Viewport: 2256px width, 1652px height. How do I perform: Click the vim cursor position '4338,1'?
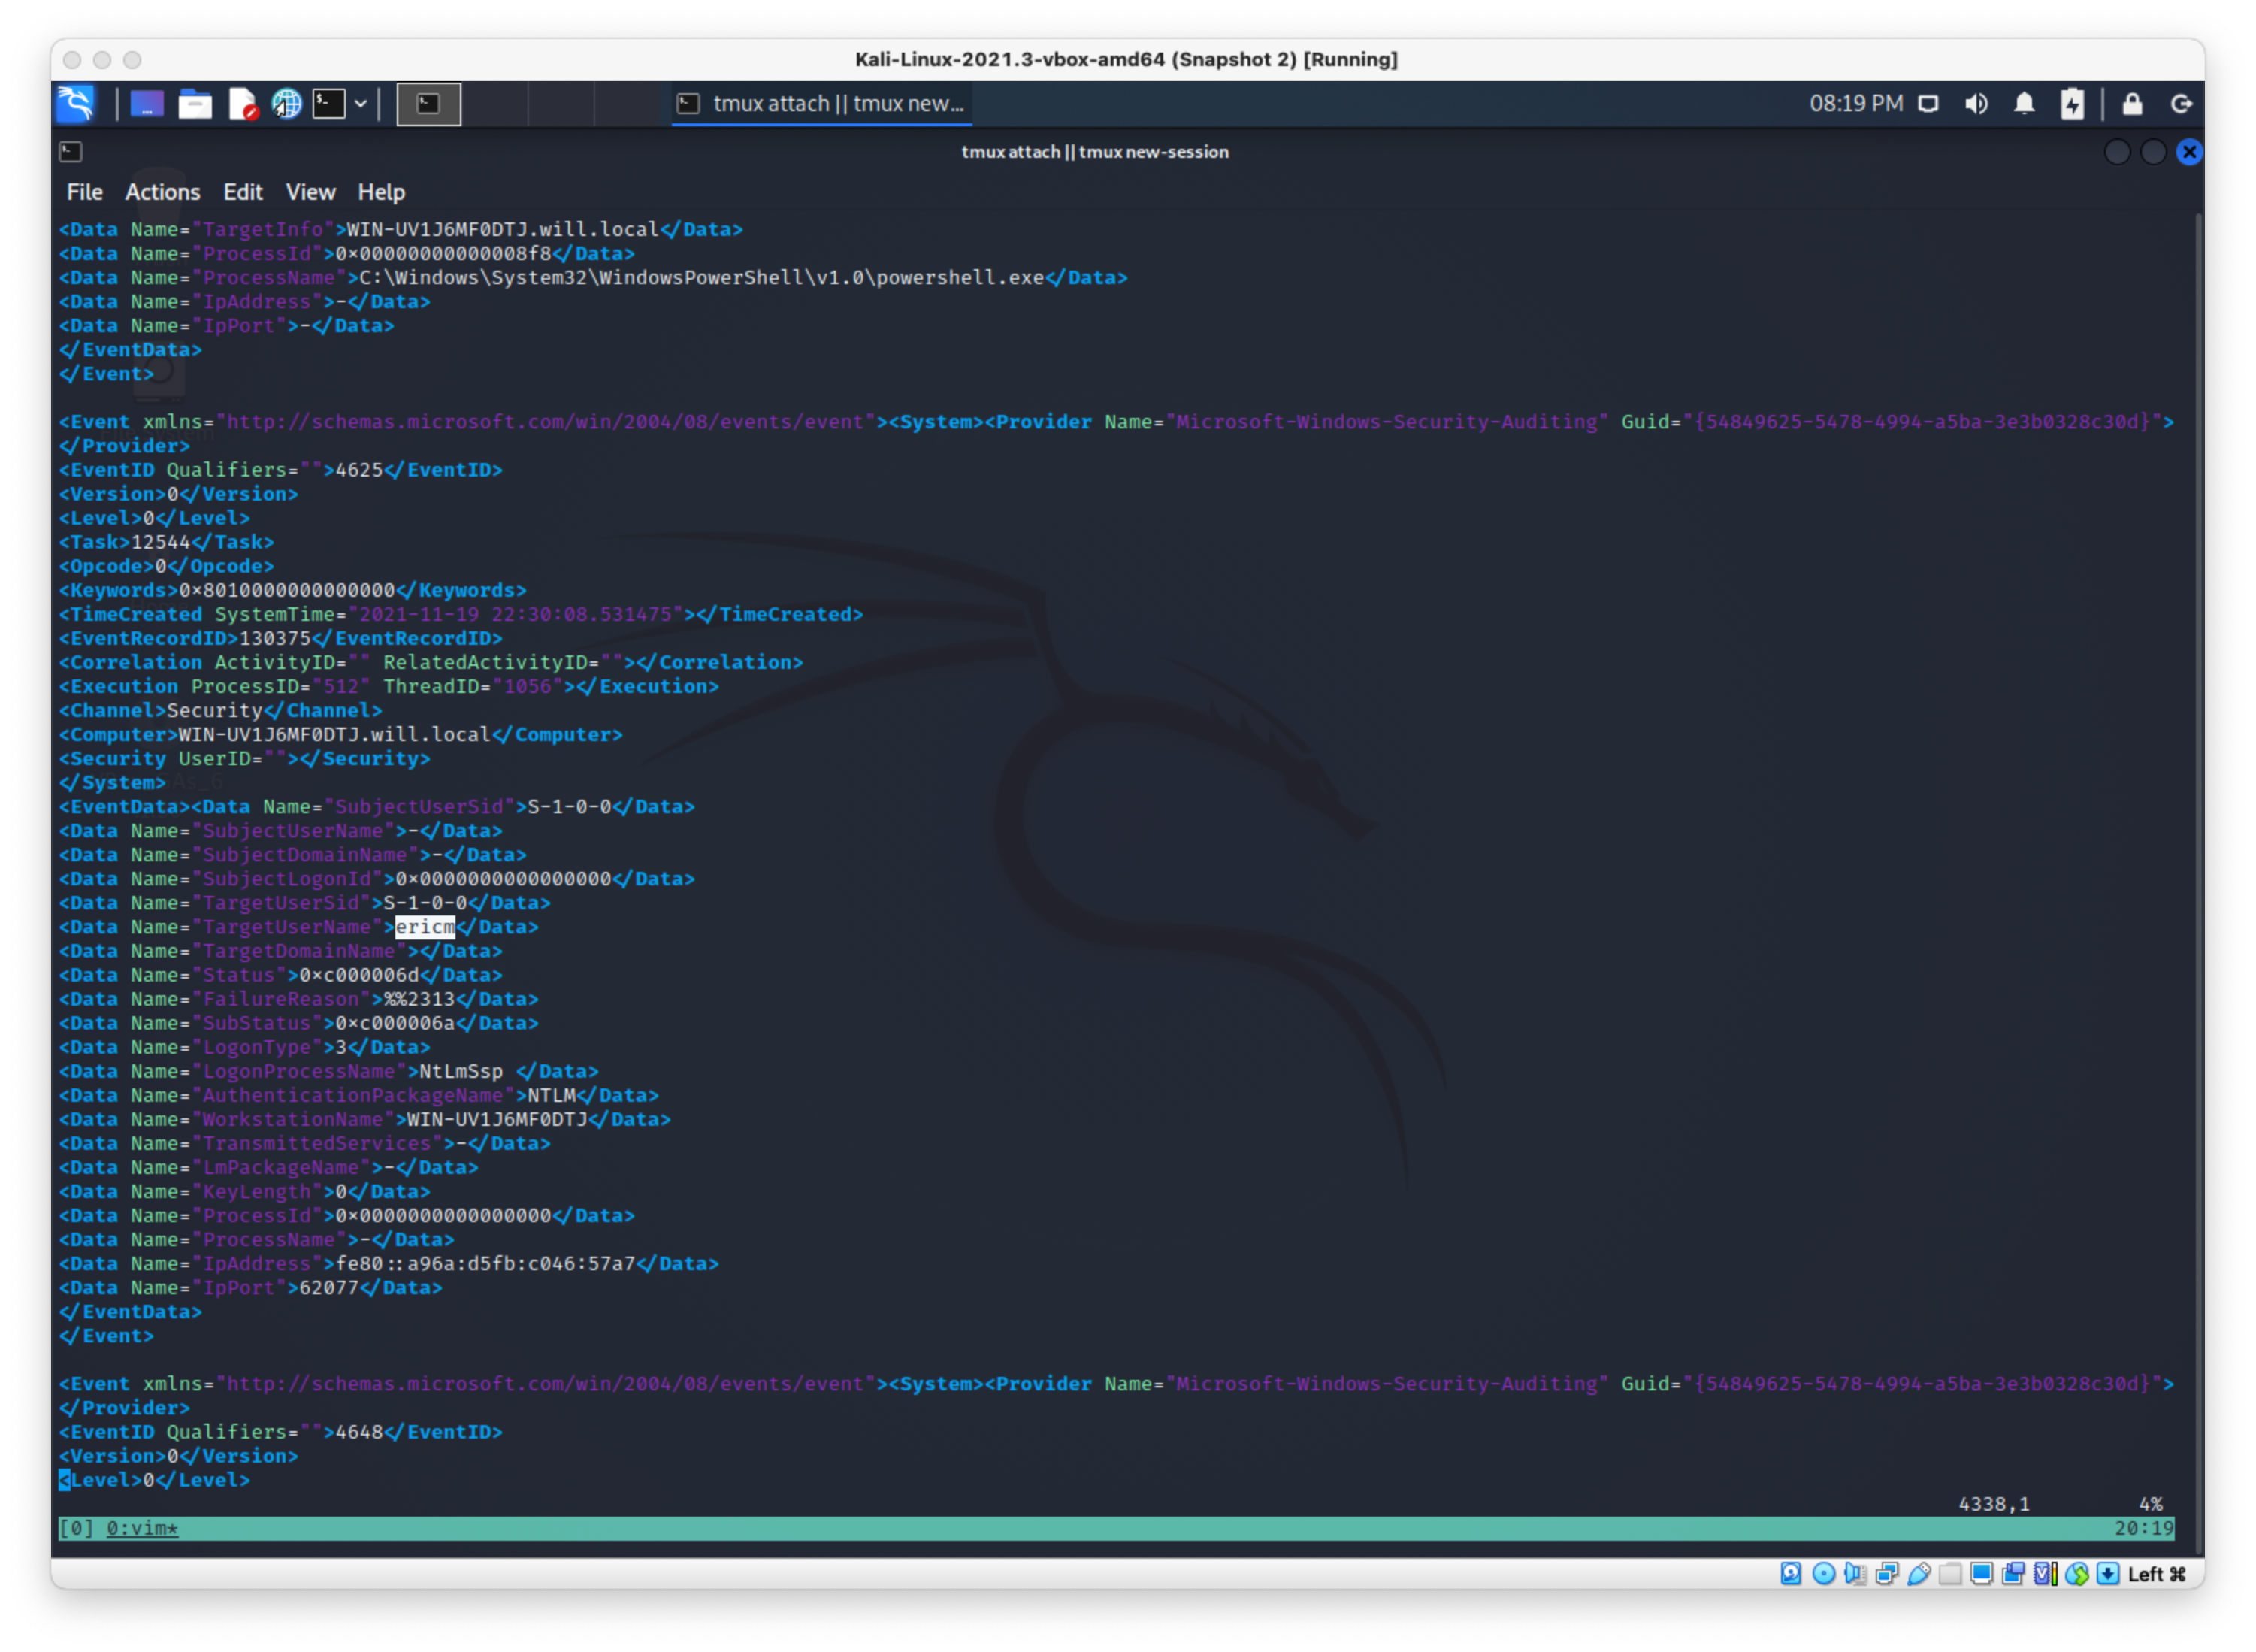pyautogui.click(x=1994, y=1504)
